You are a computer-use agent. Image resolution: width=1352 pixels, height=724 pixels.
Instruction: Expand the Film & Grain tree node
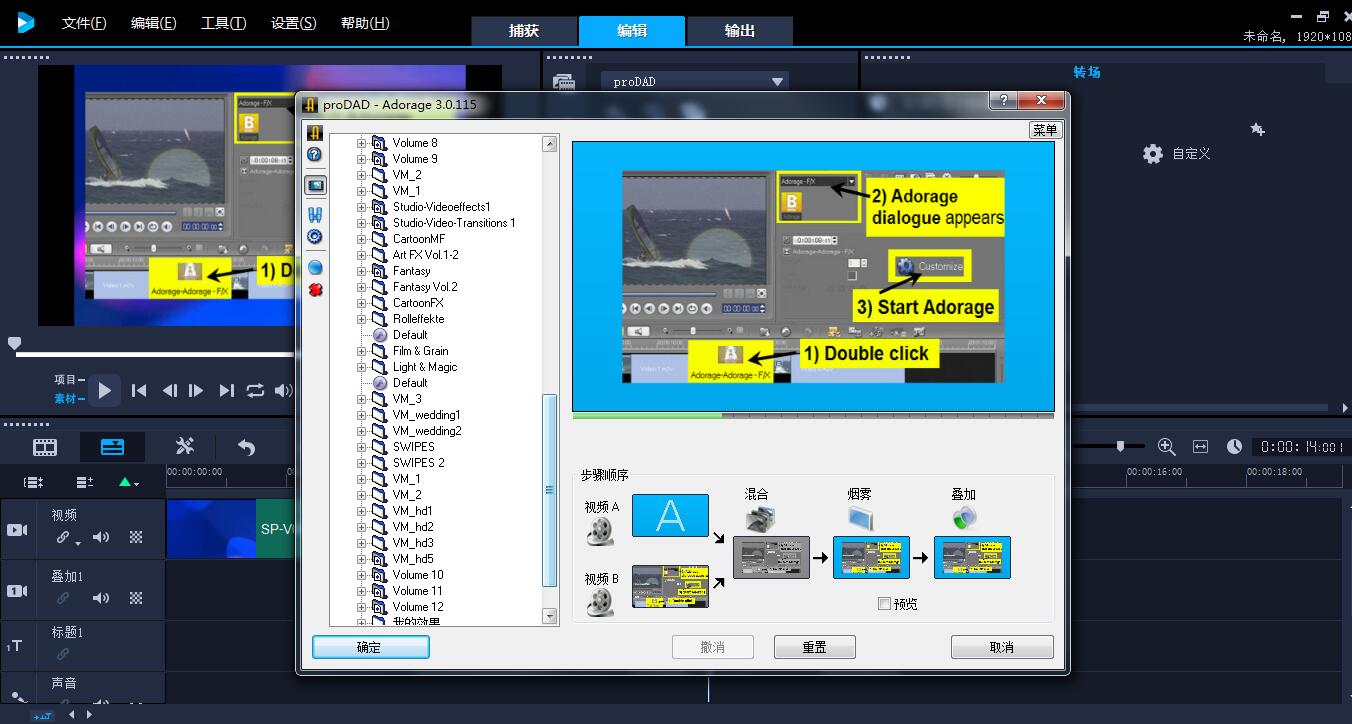pyautogui.click(x=362, y=351)
